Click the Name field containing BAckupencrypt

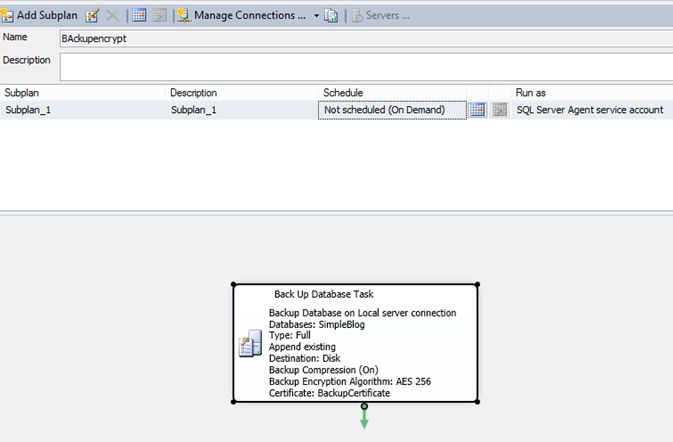tap(366, 39)
